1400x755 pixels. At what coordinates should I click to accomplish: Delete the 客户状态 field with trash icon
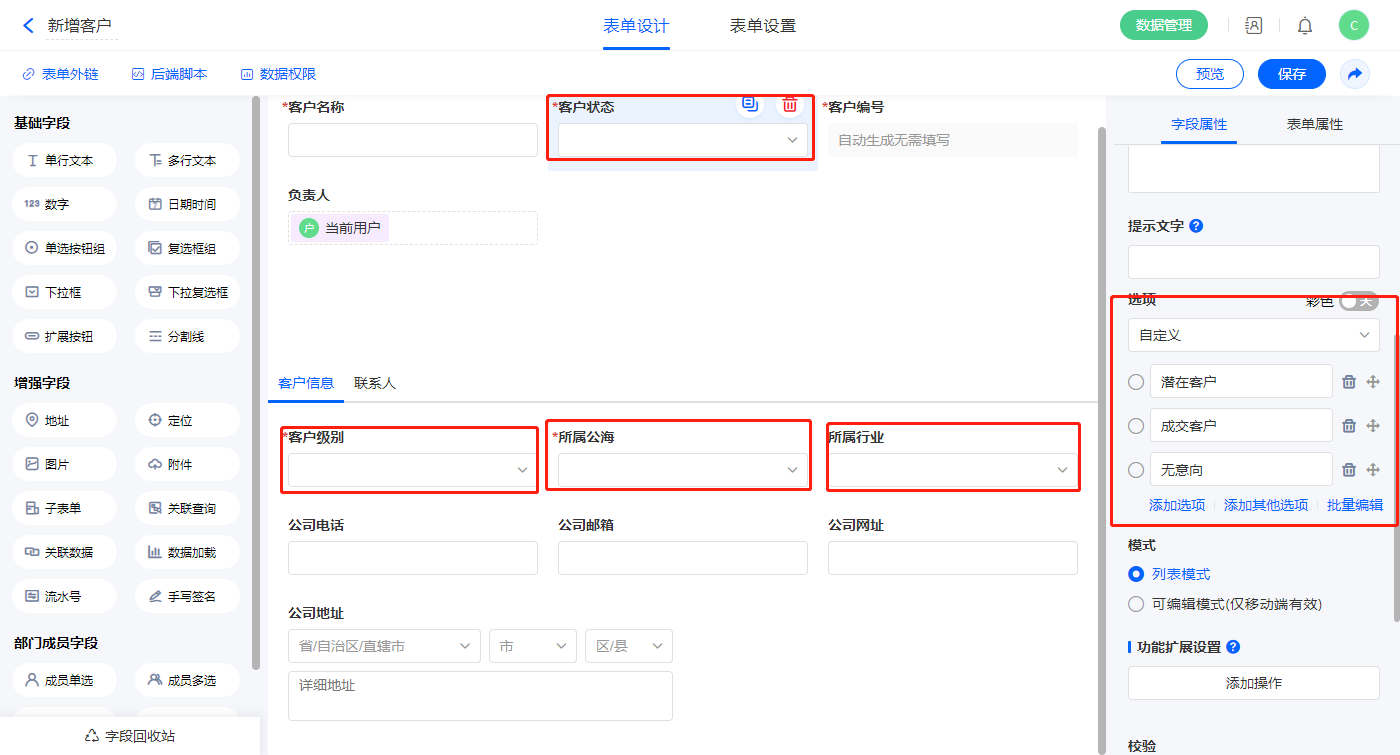[x=790, y=104]
